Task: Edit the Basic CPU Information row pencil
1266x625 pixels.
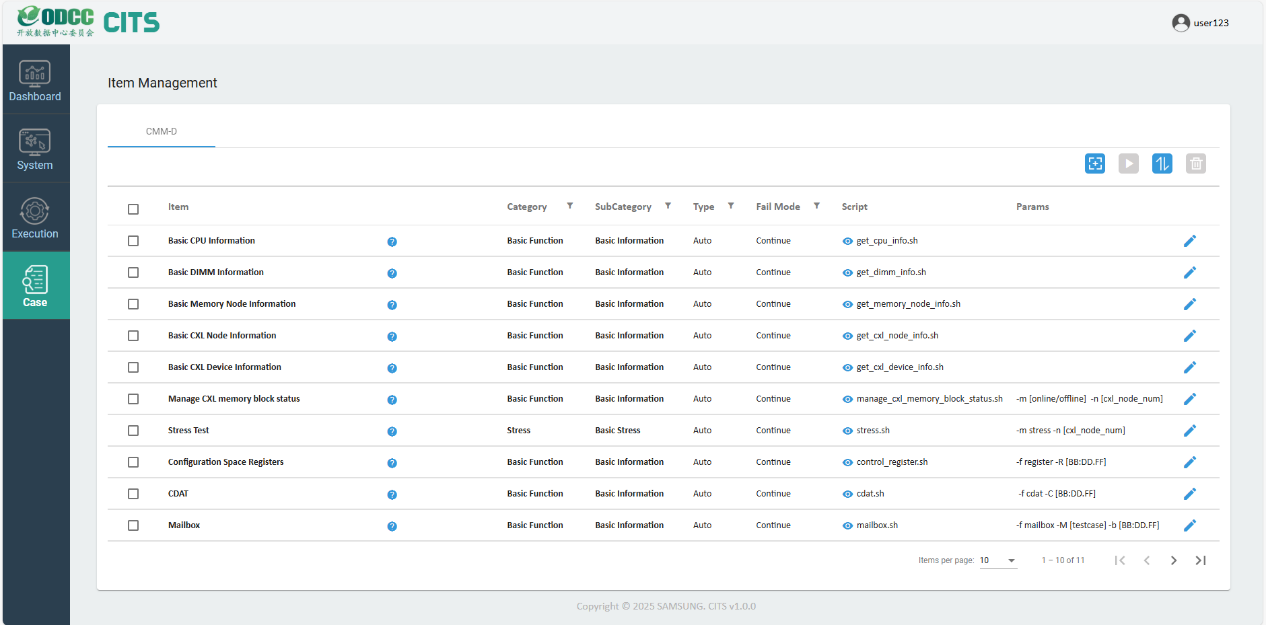Action: click(1190, 241)
